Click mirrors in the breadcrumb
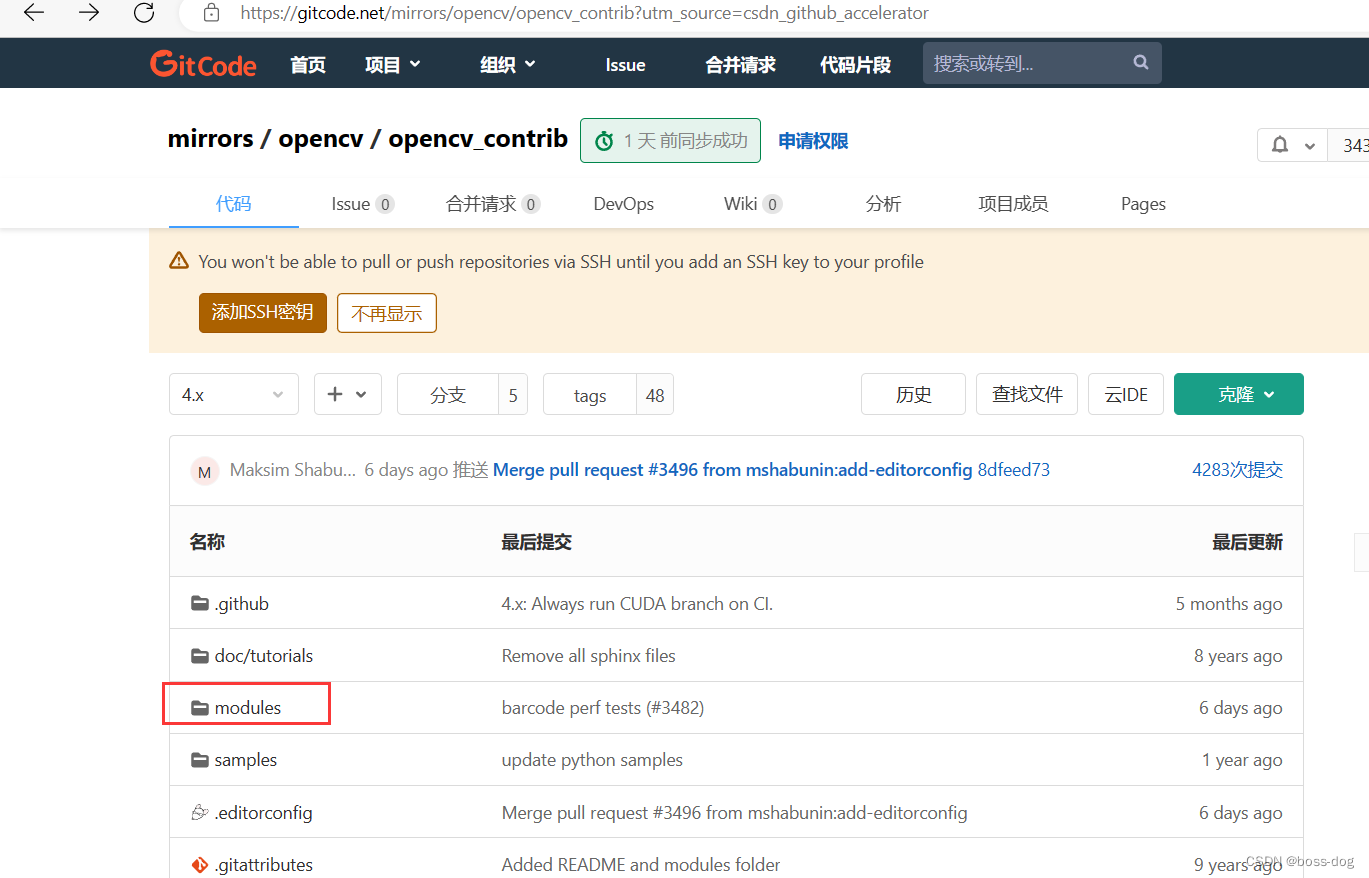Viewport: 1369px width, 878px height. coord(210,138)
